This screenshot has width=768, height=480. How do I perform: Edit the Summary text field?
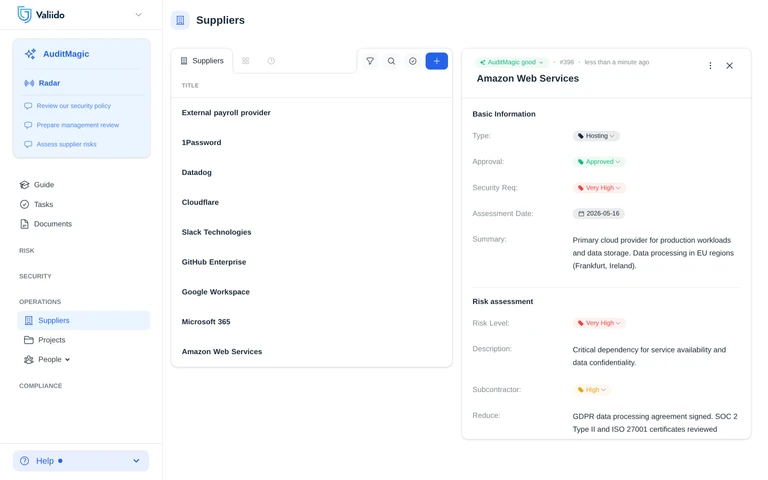click(x=653, y=253)
